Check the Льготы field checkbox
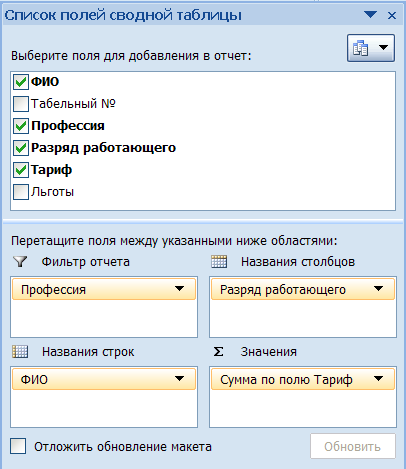 point(21,192)
